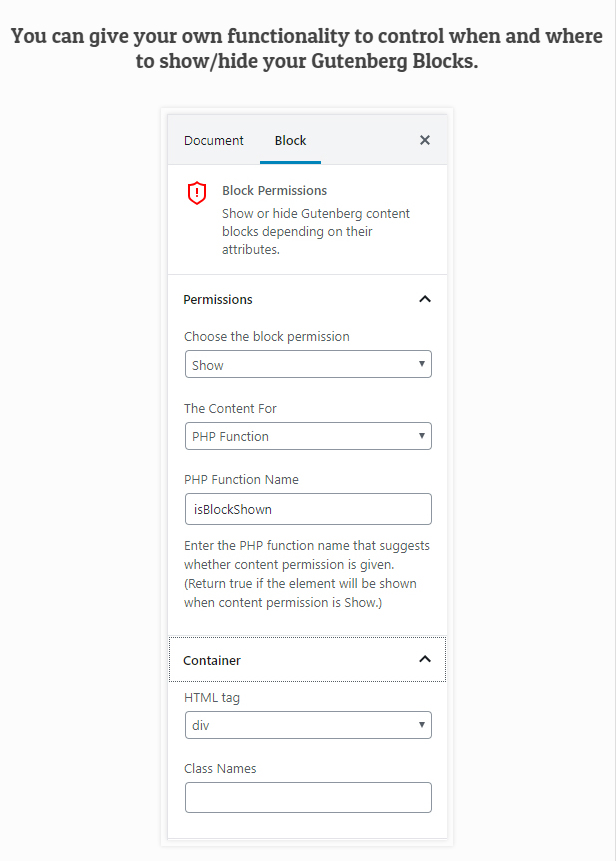Click the 'The Content For' label

click(230, 408)
